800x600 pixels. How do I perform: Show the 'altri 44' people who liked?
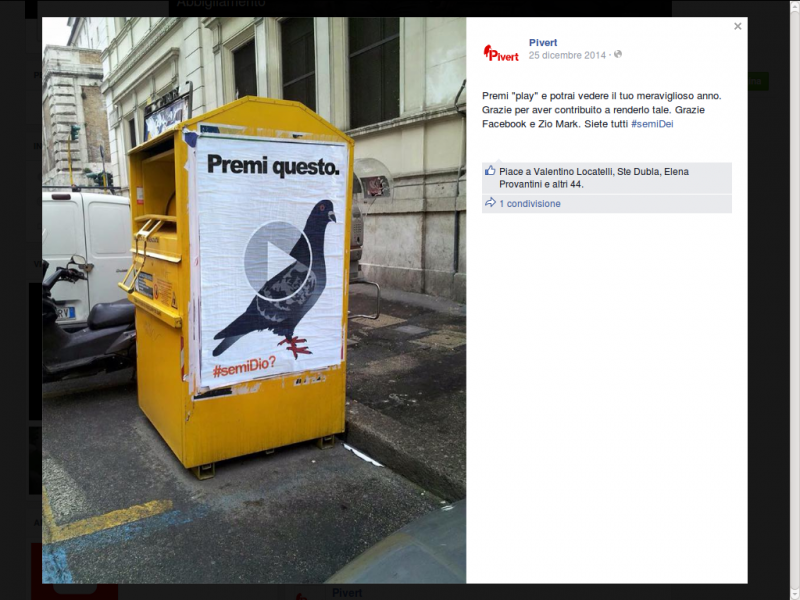click(x=567, y=184)
